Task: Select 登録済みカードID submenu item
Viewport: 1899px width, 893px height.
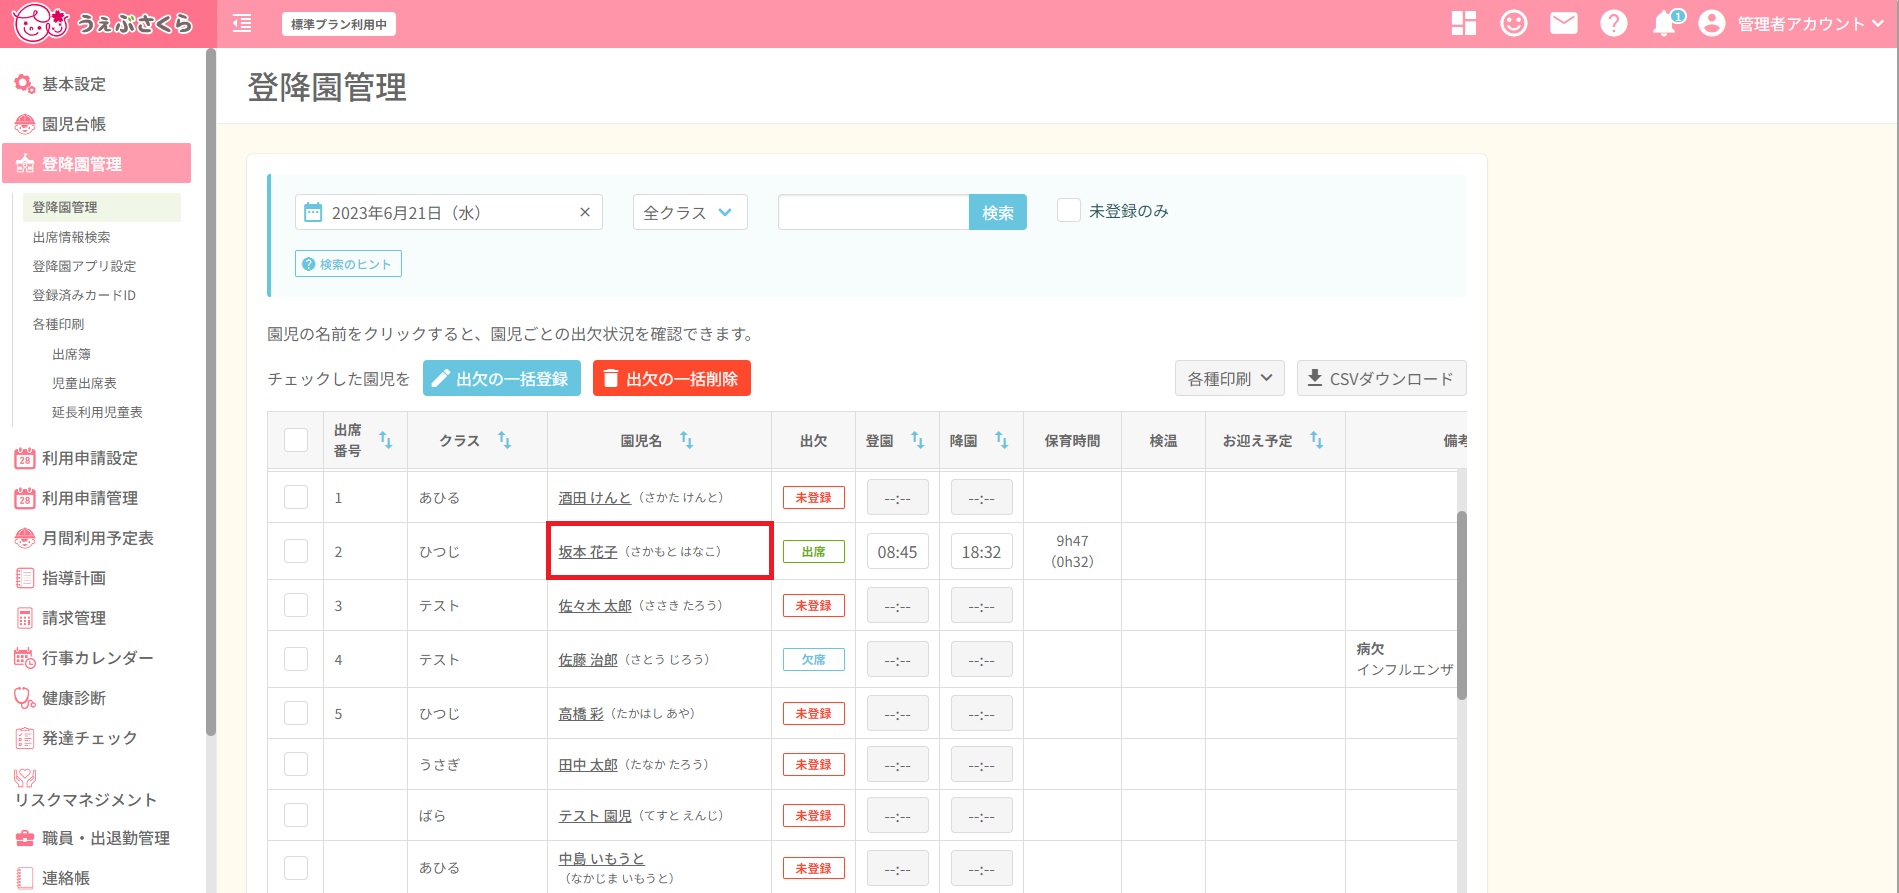Action: [x=84, y=295]
